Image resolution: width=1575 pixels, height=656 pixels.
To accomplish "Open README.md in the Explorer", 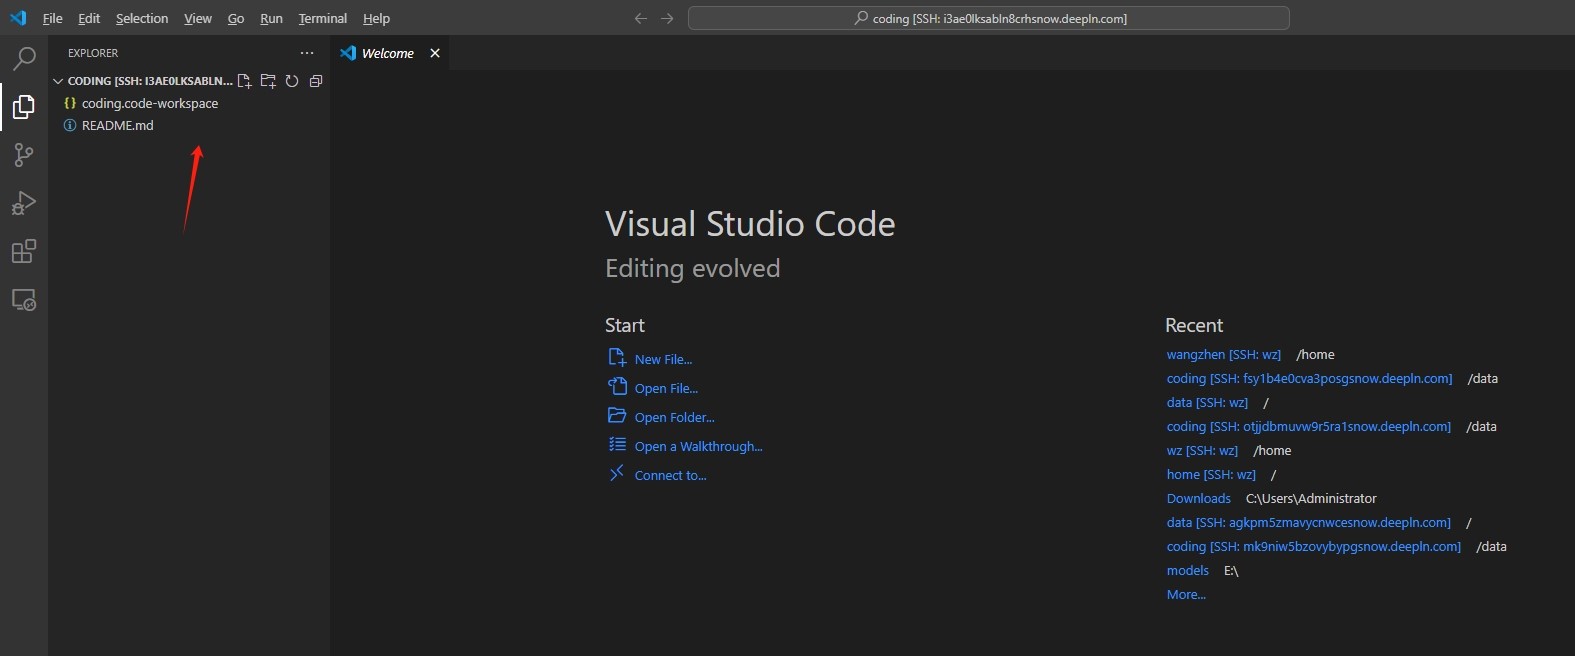I will pos(118,125).
